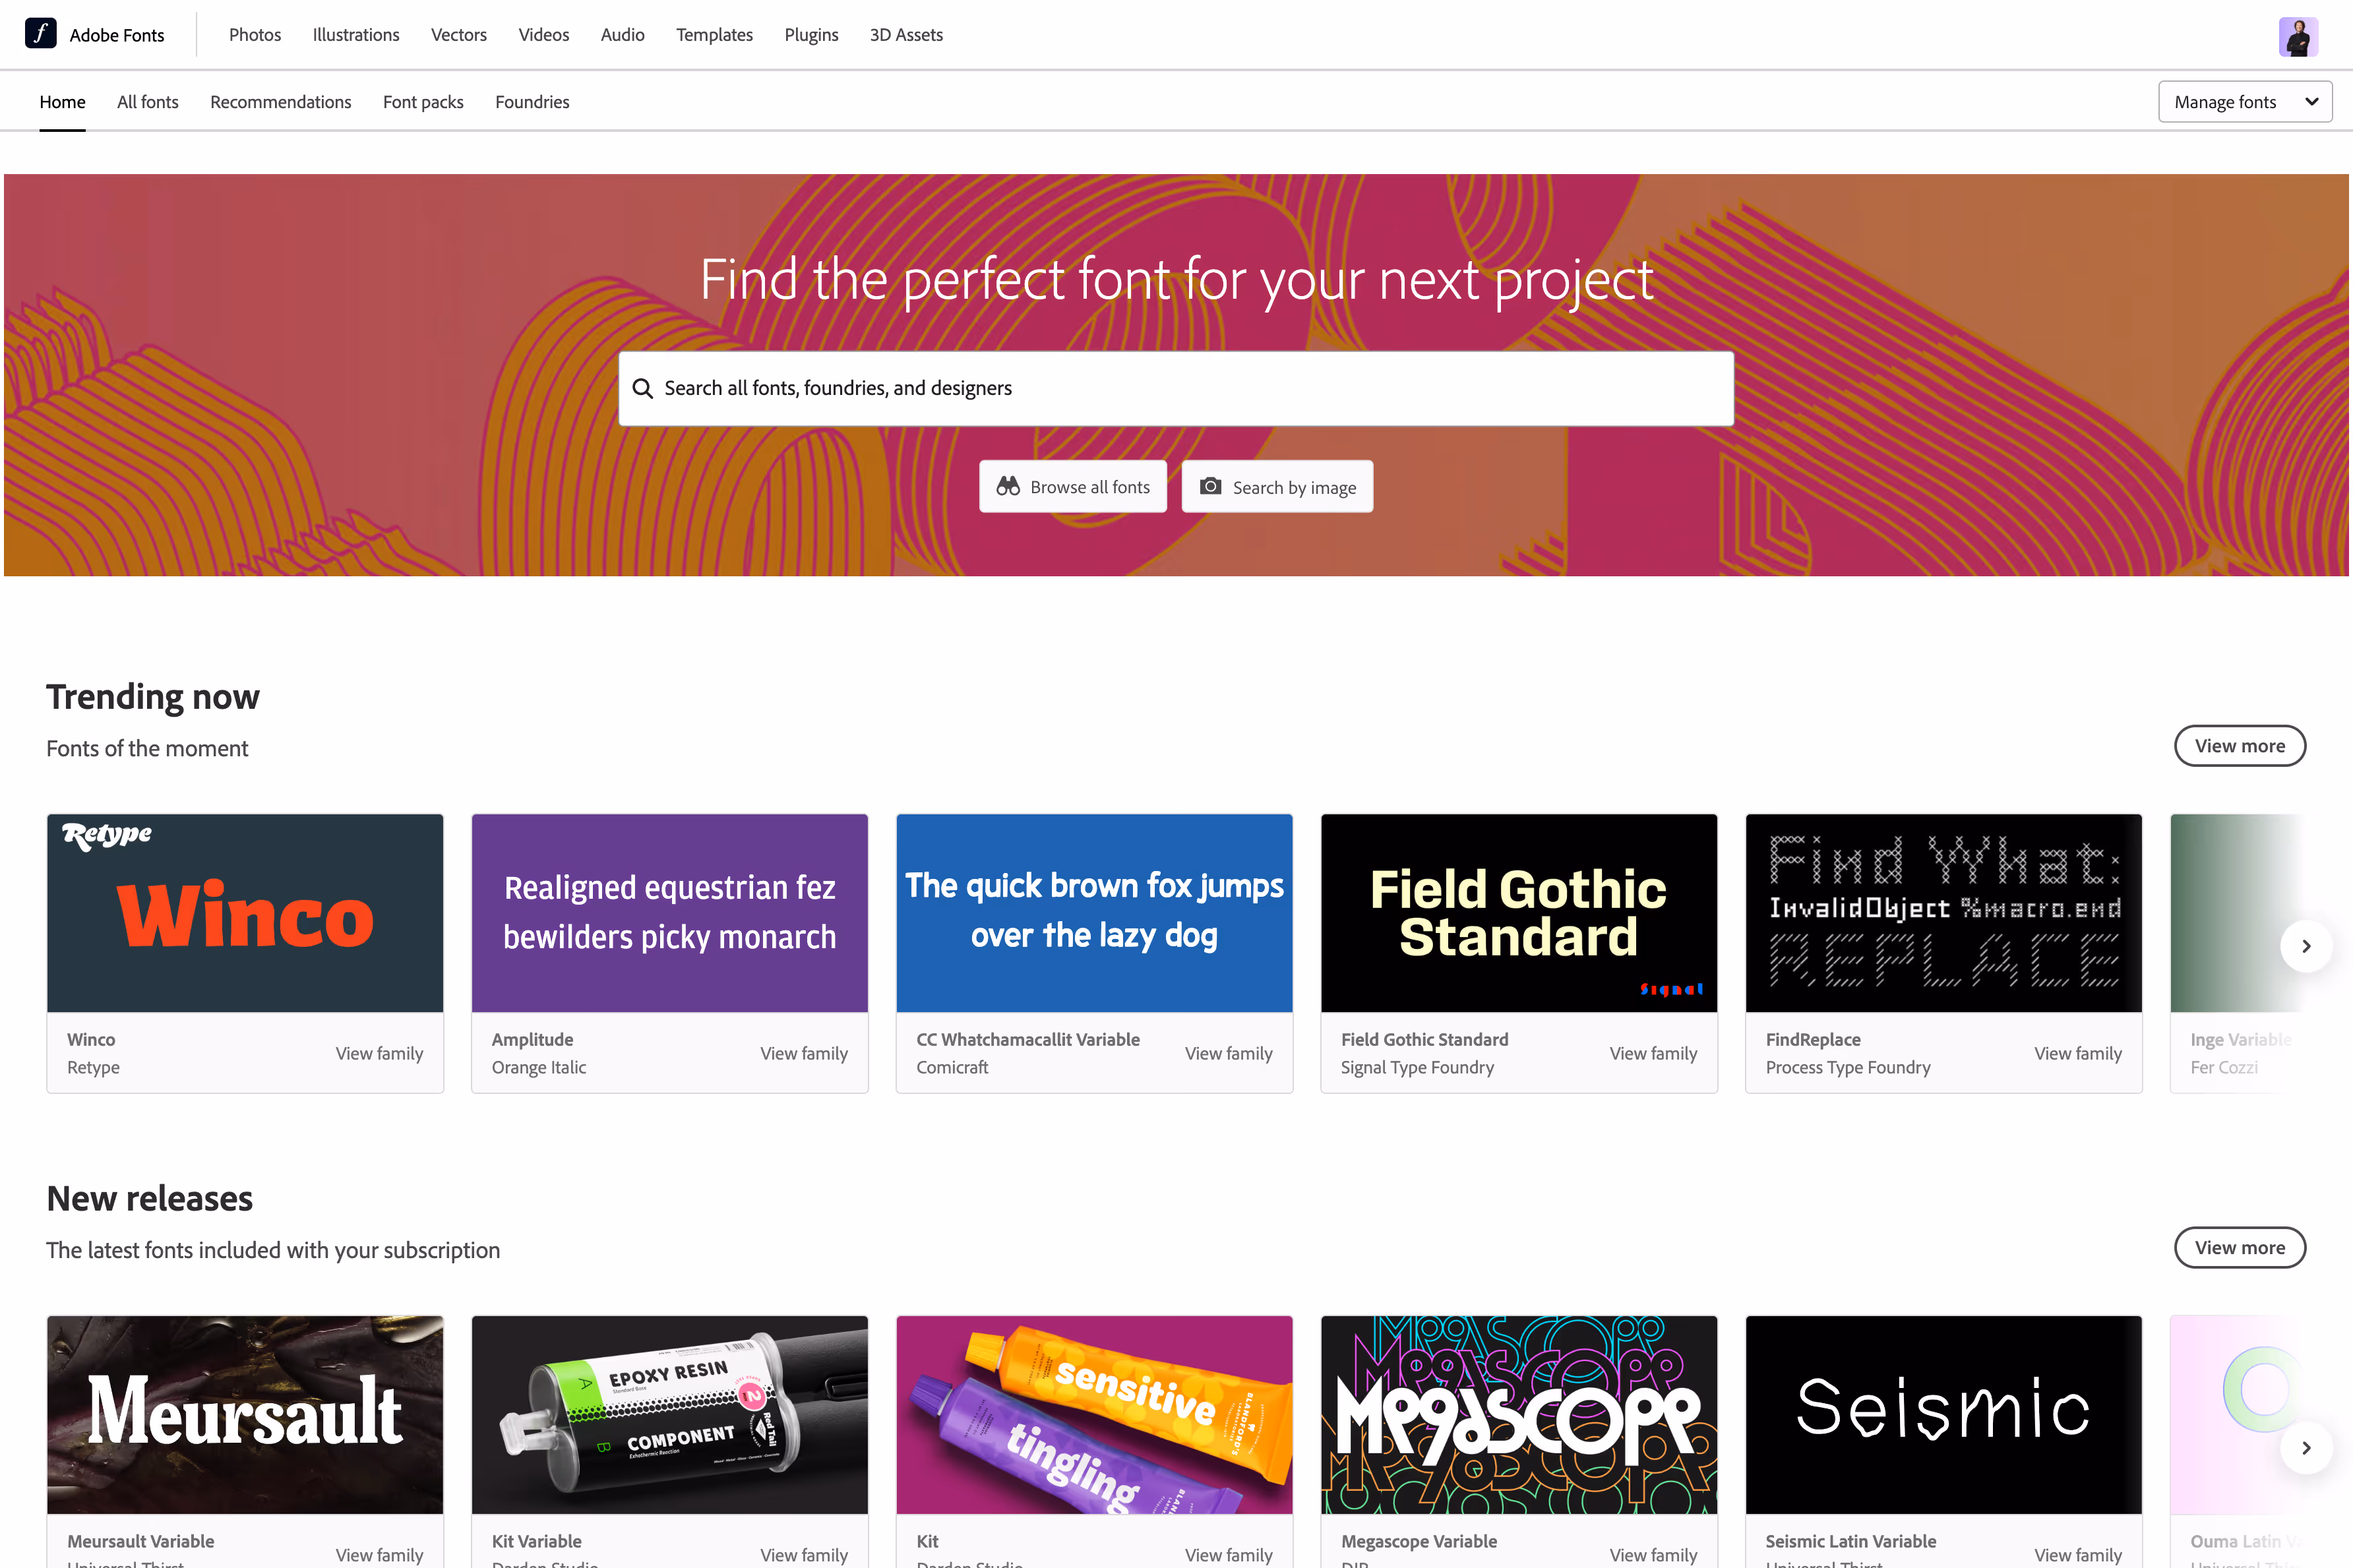Switch to the Foundries tab

tap(532, 102)
